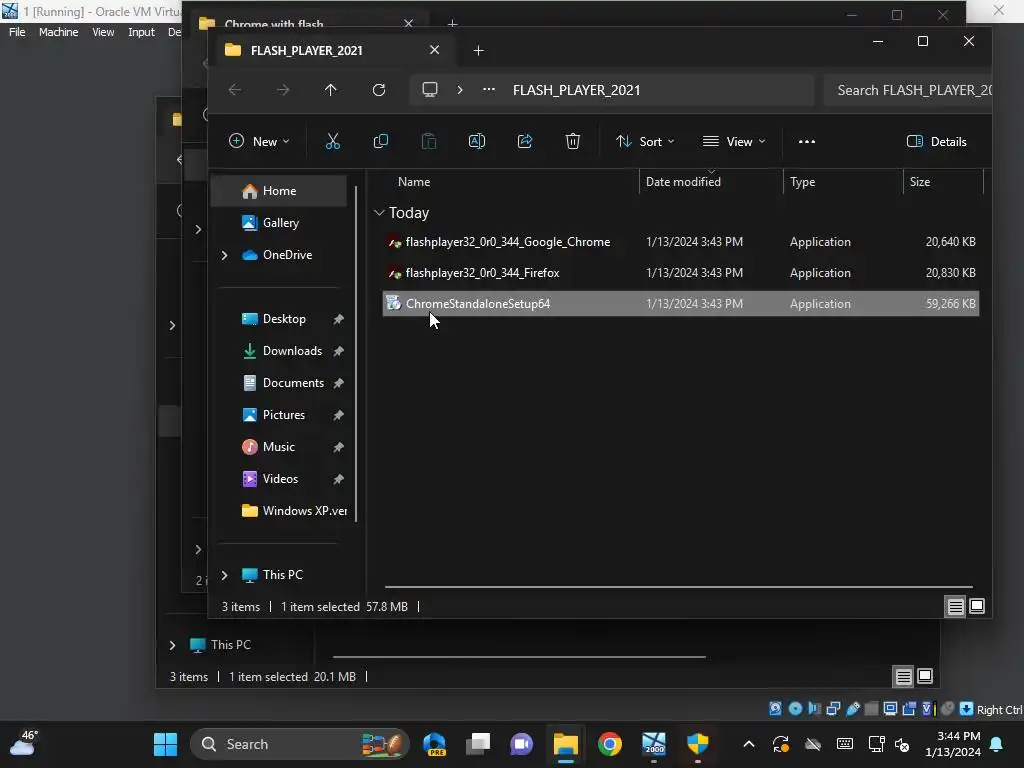Viewport: 1024px width, 768px height.
Task: Expand OneDrive in navigation pane
Action: 225,255
